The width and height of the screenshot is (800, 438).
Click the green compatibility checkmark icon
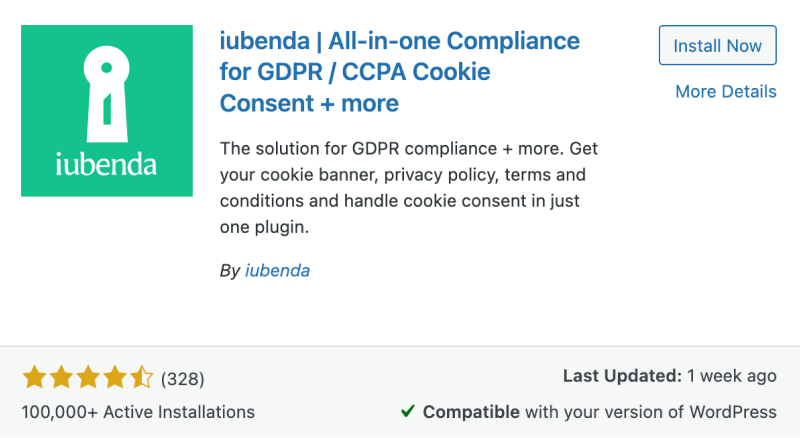click(408, 411)
